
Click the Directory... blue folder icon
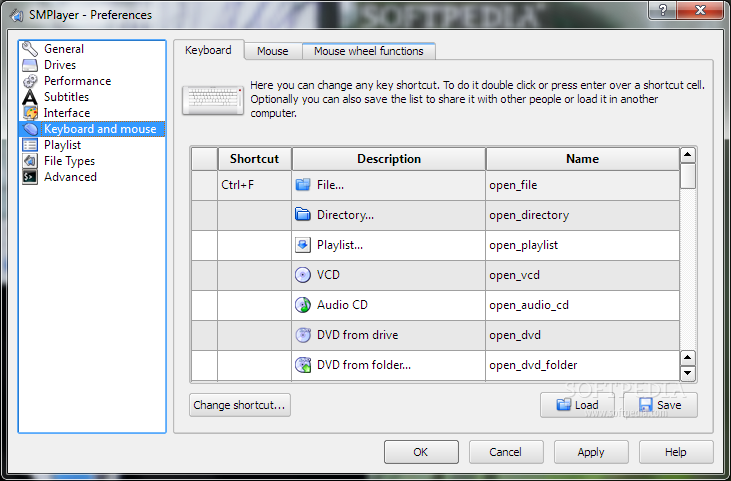pos(303,215)
